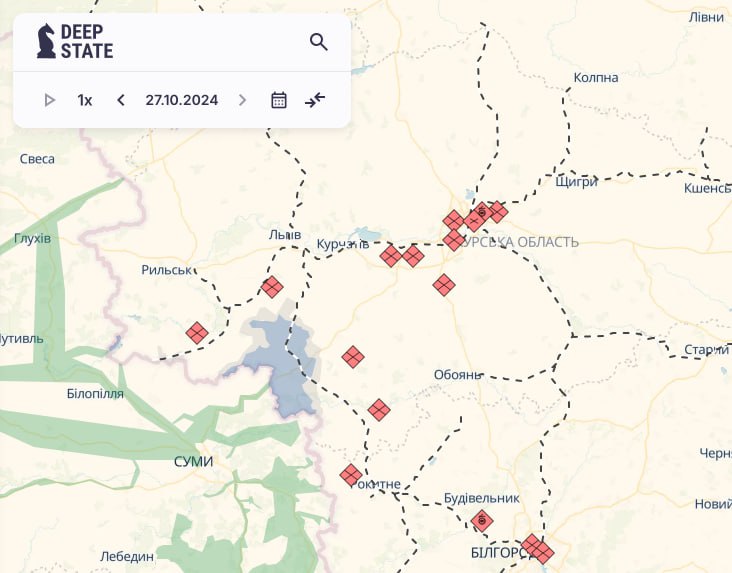Click the Deep State logo
732x573 pixels.
click(75, 41)
